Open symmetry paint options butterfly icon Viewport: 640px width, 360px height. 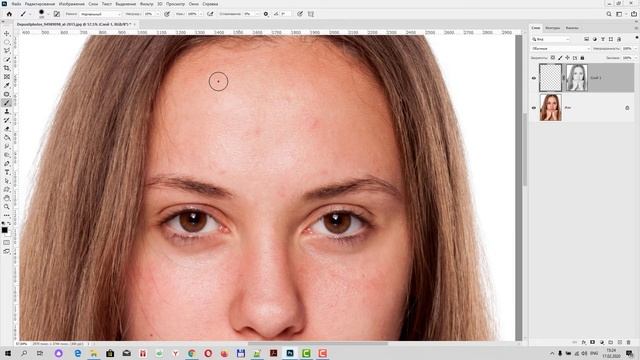pyautogui.click(x=311, y=14)
